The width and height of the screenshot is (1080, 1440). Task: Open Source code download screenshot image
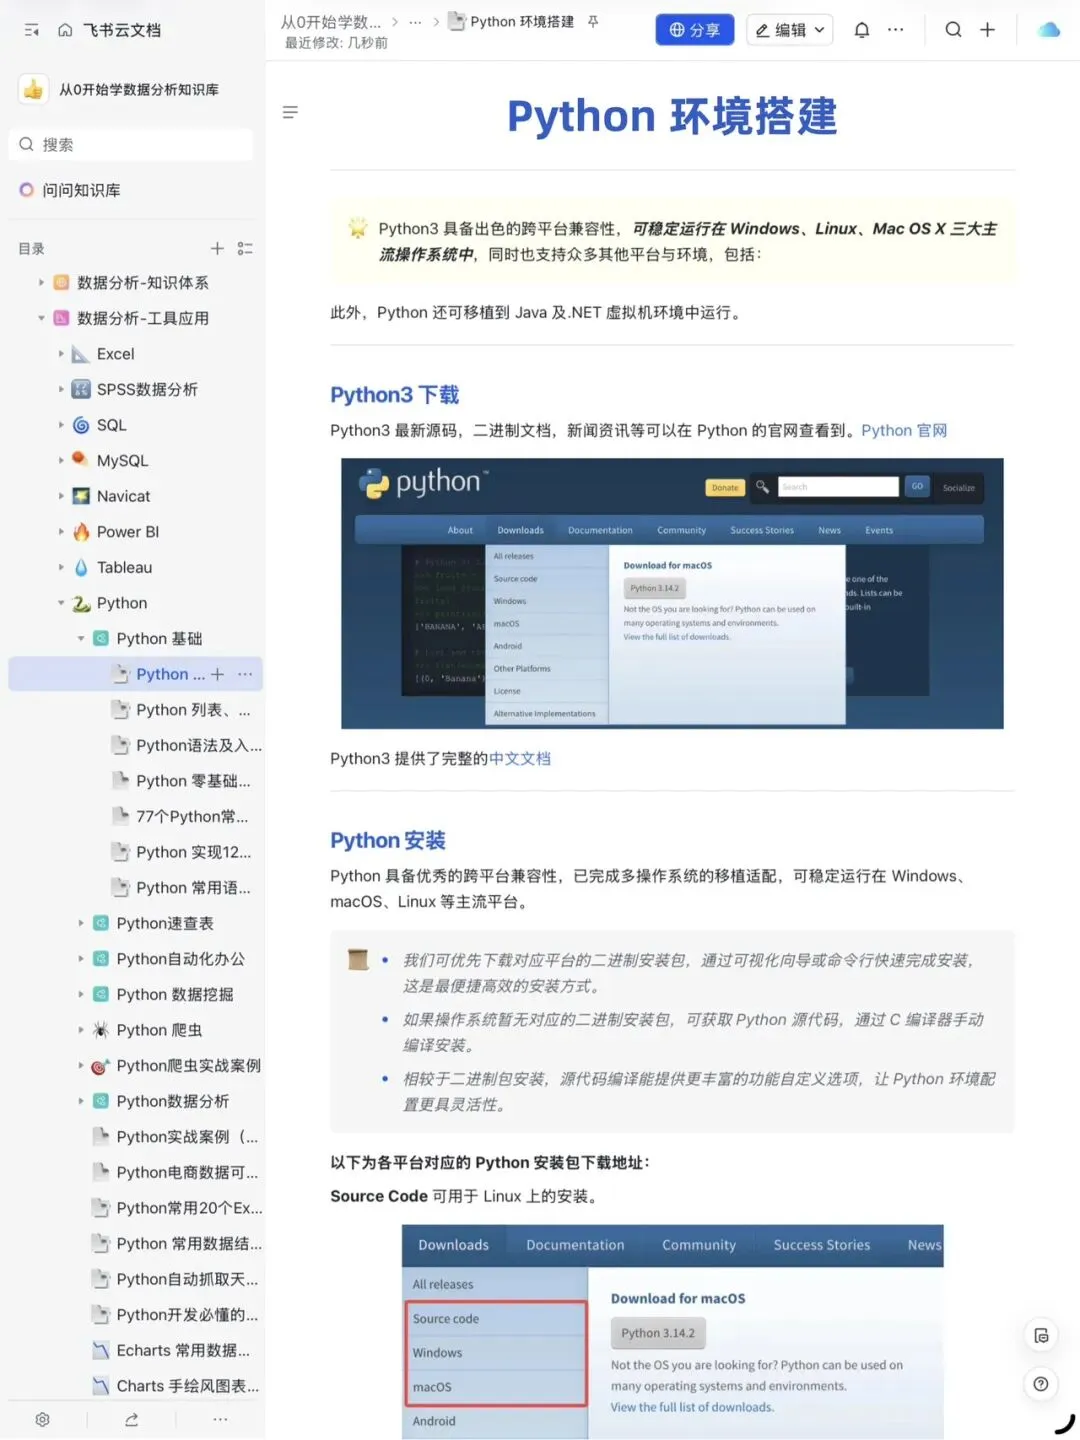point(673,1332)
